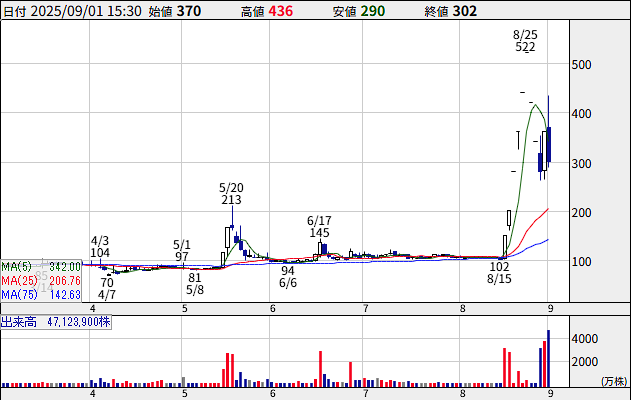
Task: Click the closing price value 302
Action: 465,11
